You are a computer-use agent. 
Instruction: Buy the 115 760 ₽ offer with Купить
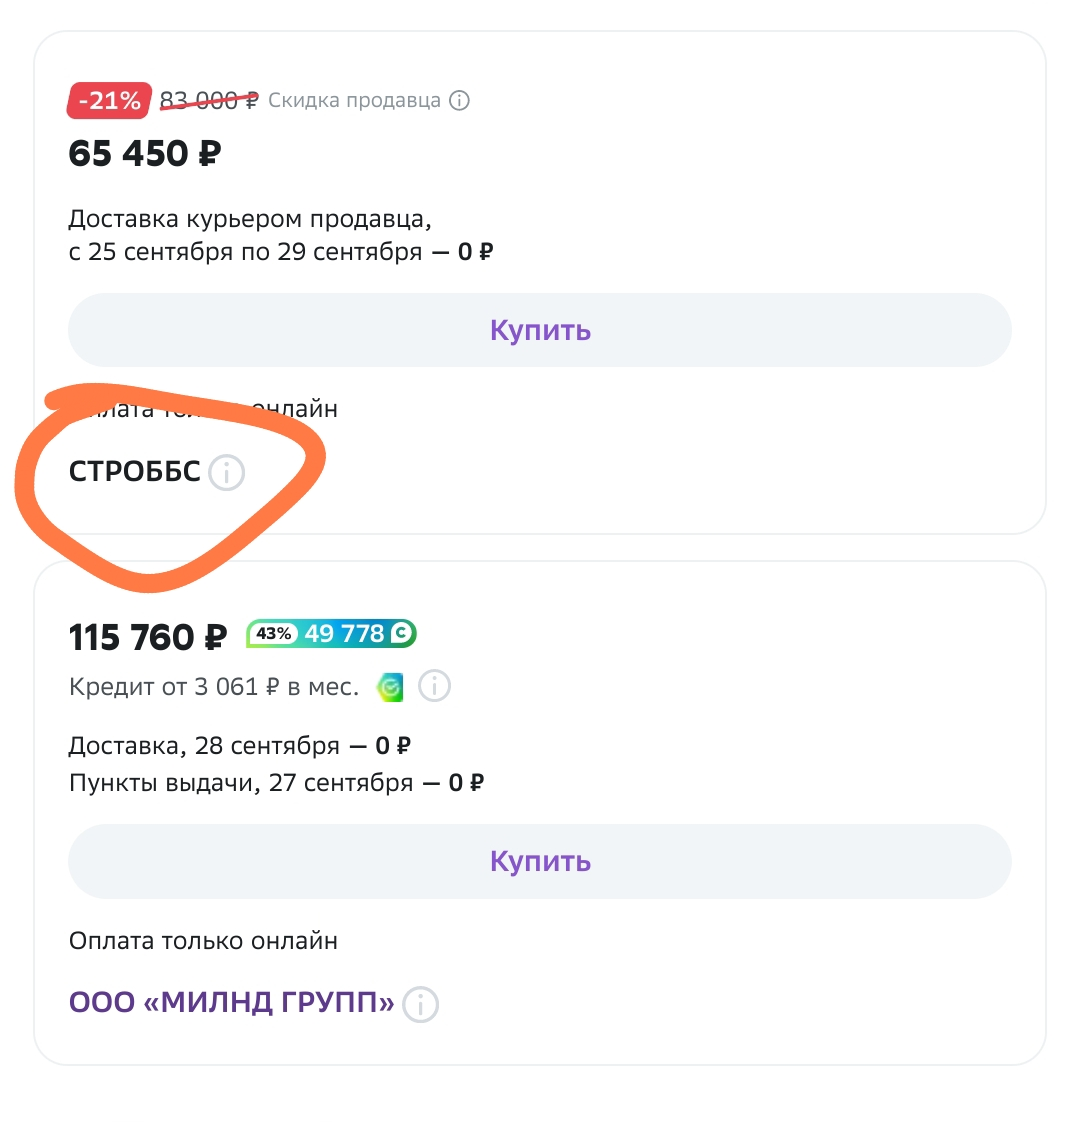[540, 862]
